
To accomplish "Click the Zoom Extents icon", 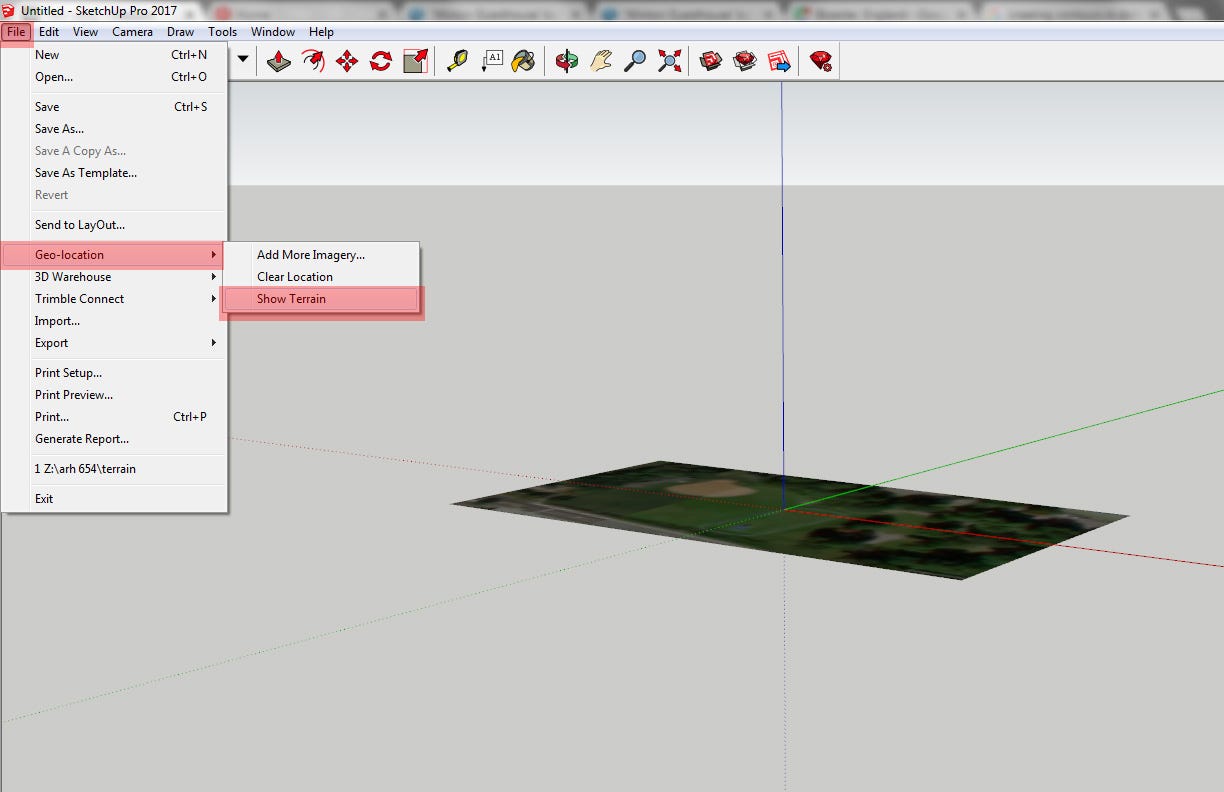I will coord(669,62).
